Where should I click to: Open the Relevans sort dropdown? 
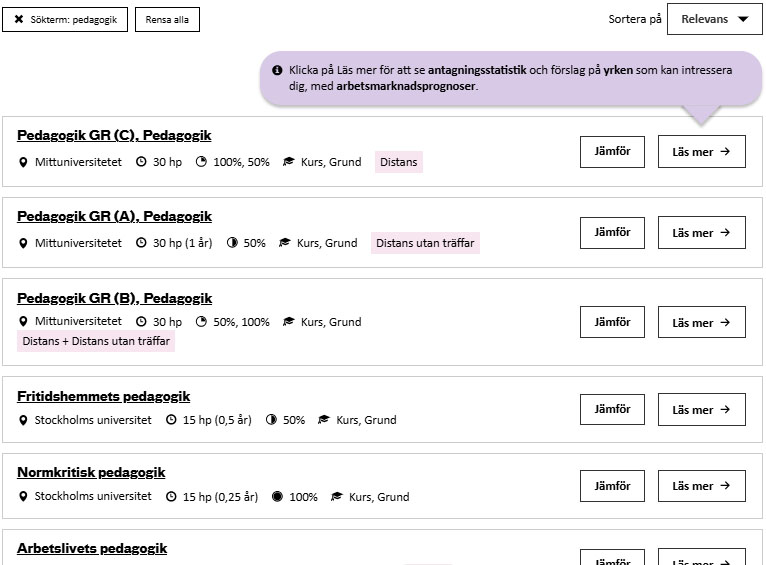click(714, 19)
